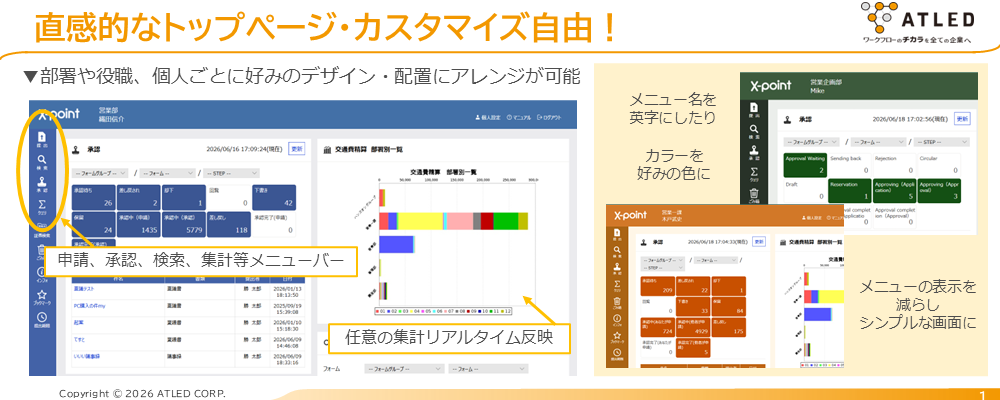This screenshot has width=1000, height=400.
Task: Click 件名 column header in list table
Action: click(117, 279)
